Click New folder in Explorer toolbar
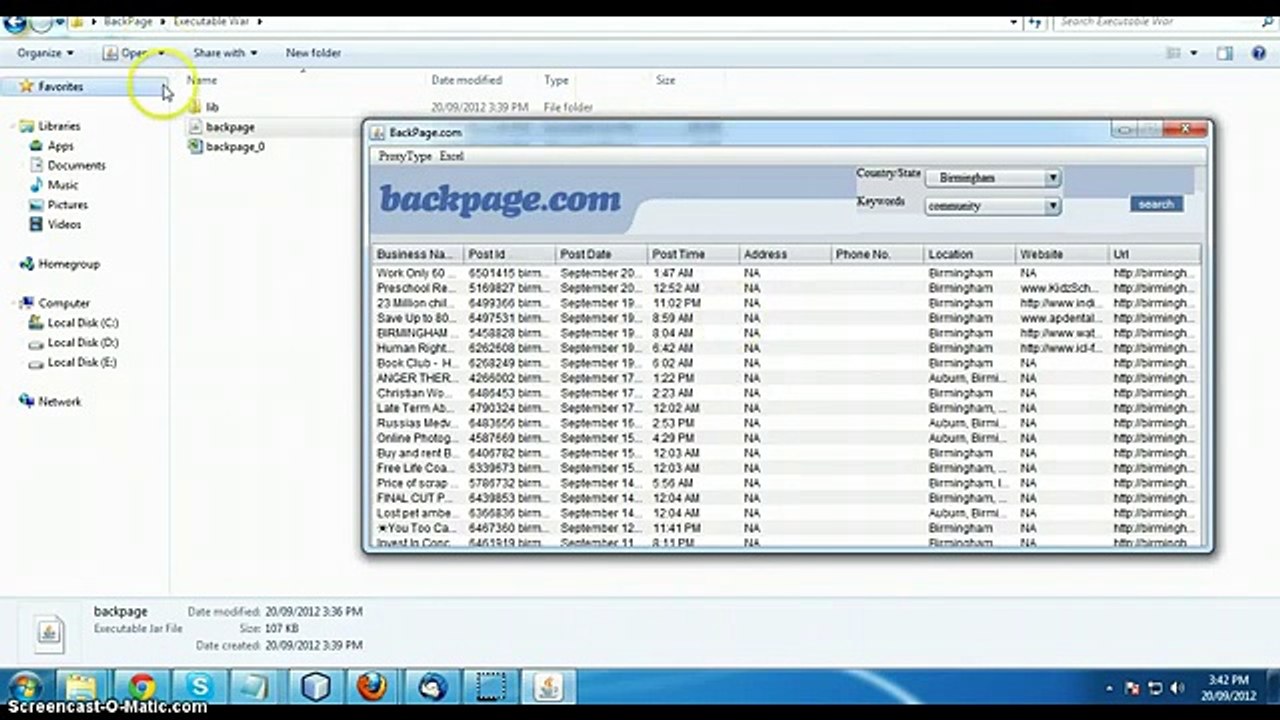This screenshot has width=1280, height=720. (313, 53)
